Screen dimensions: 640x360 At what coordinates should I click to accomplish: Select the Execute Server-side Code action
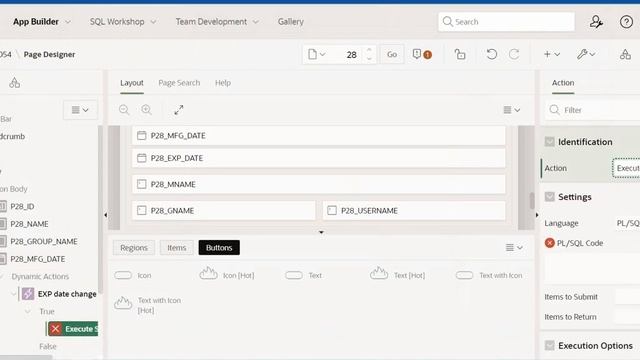(73, 329)
